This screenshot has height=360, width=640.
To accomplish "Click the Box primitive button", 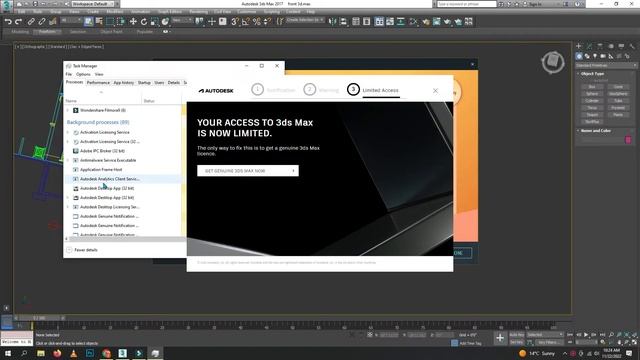I will click(x=592, y=87).
